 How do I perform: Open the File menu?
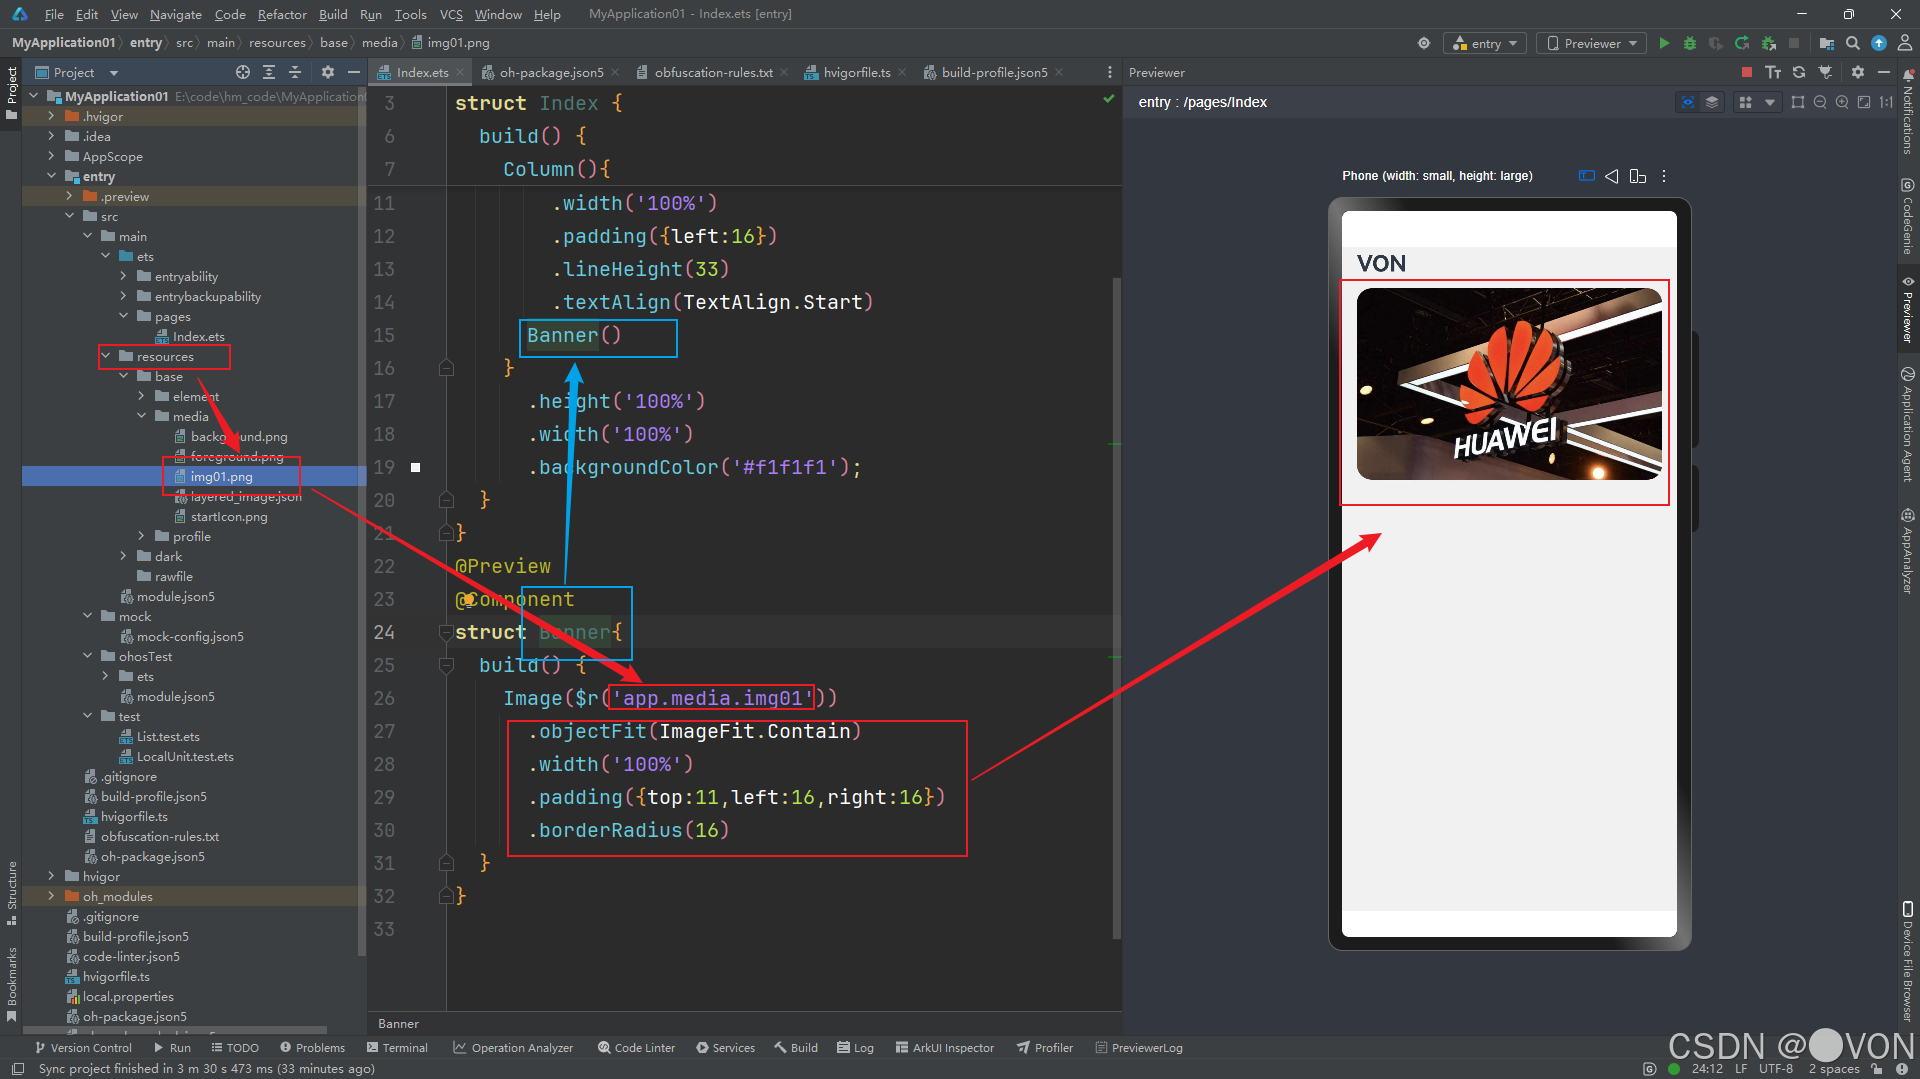pyautogui.click(x=54, y=14)
